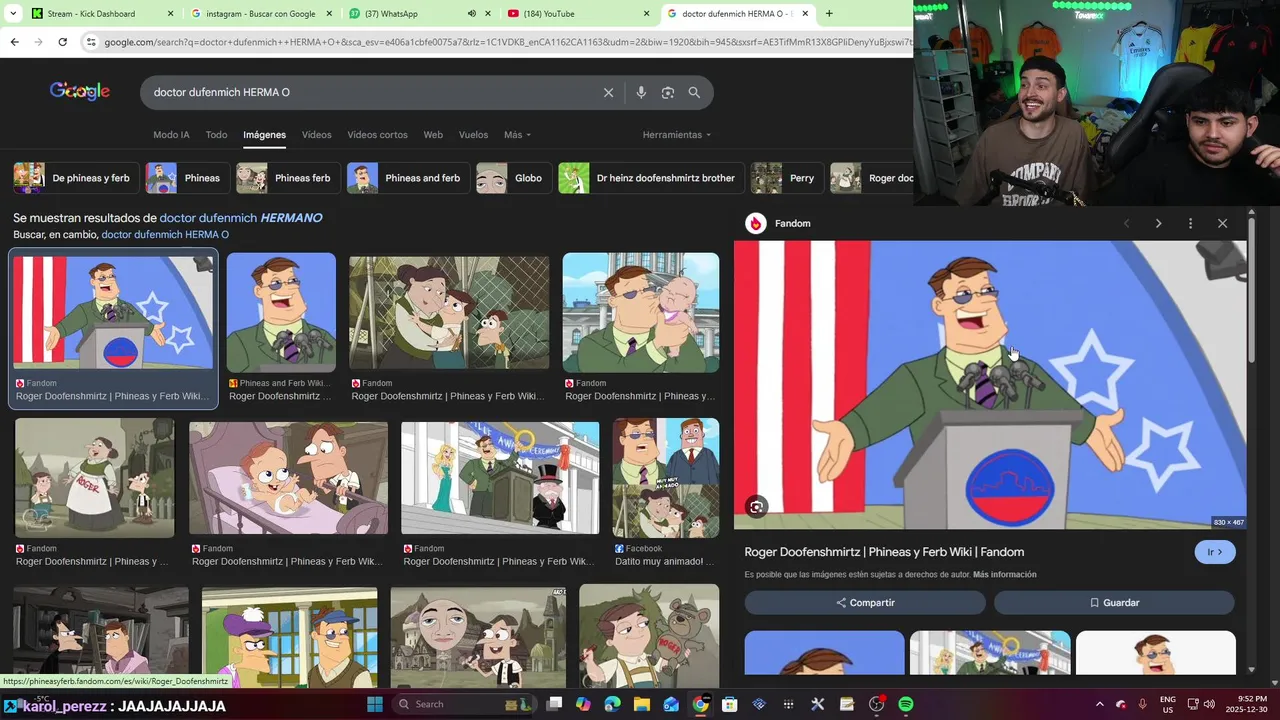The height and width of the screenshot is (720, 1280).
Task: Mute the WhatsApp tab audio icon
Action: [x=471, y=14]
